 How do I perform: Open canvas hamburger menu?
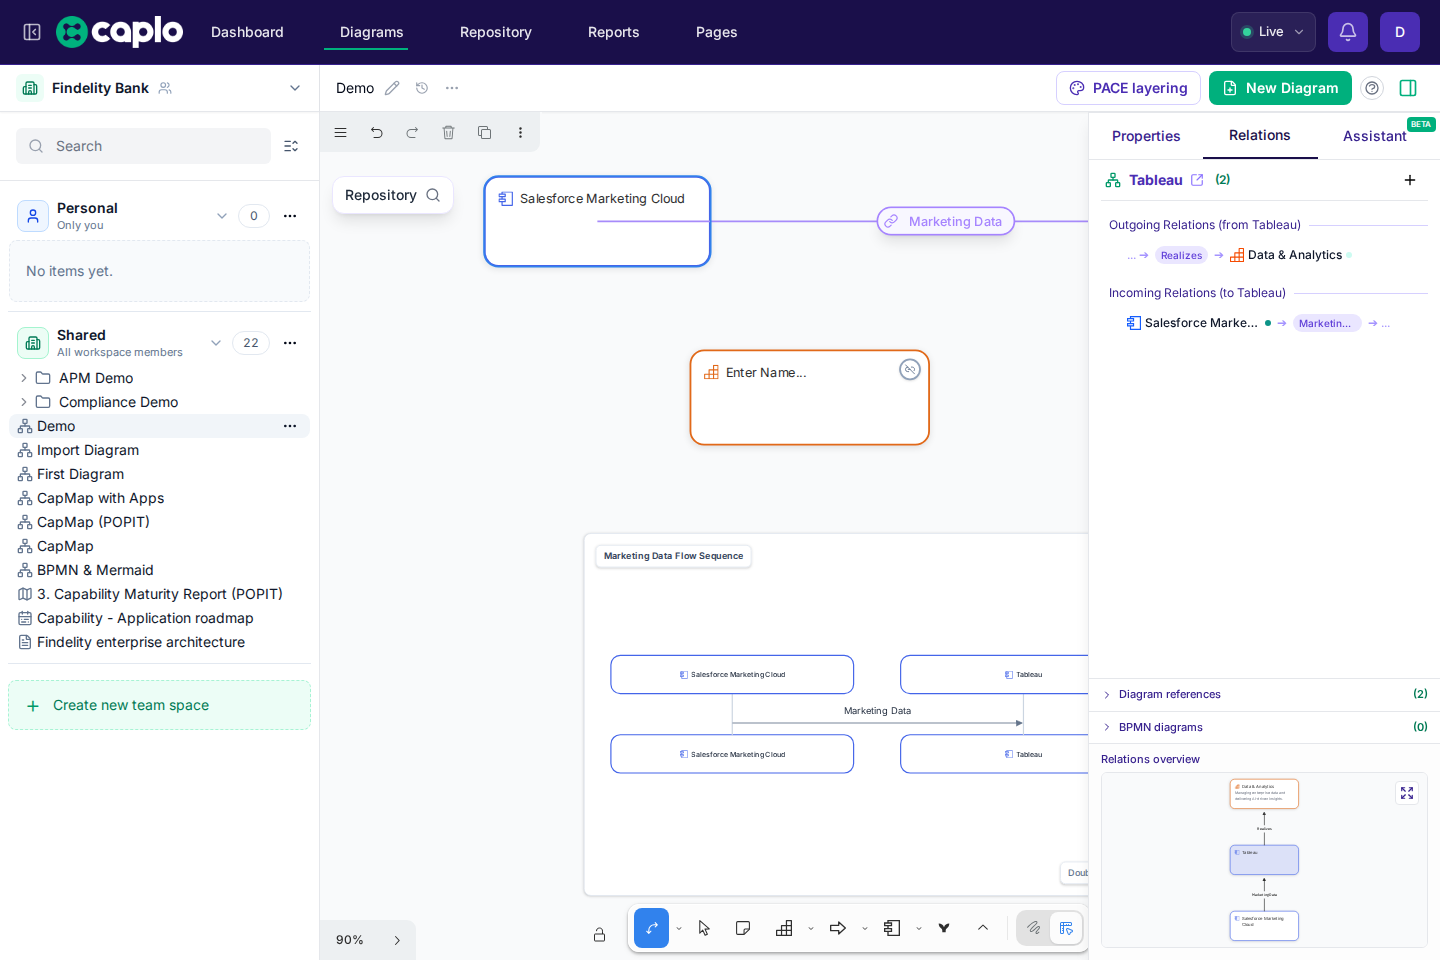(340, 132)
